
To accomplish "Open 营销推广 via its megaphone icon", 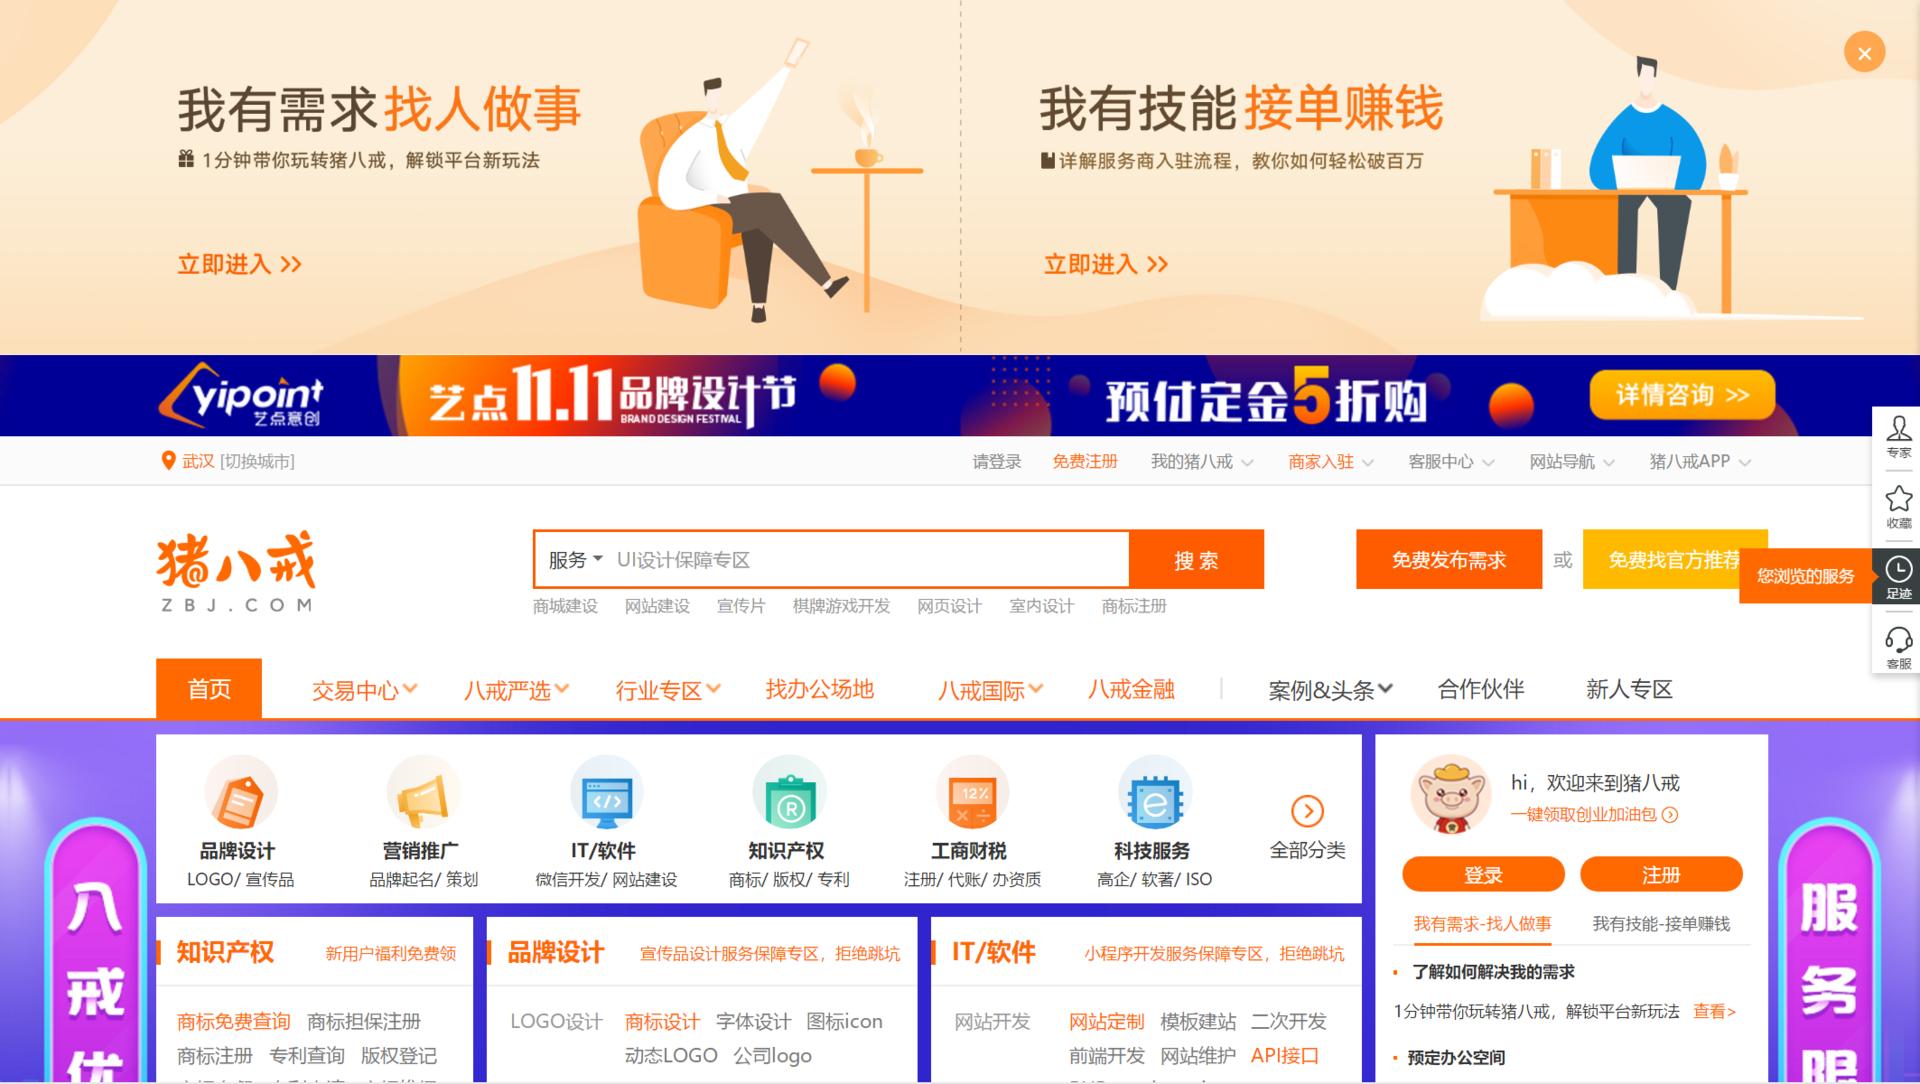I will 423,795.
